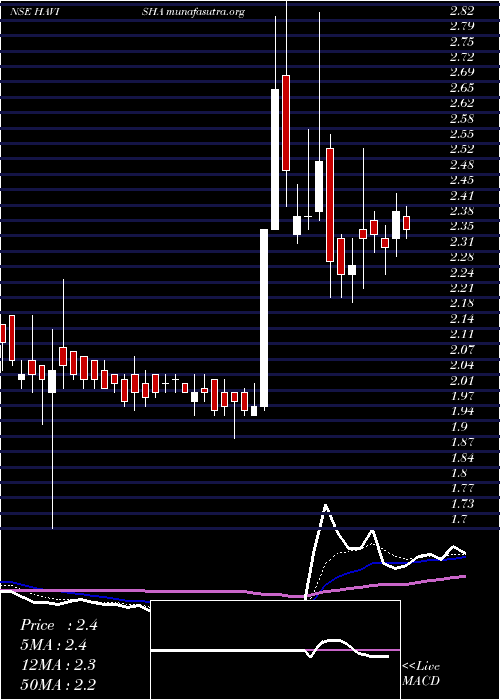Click the 2.21 price axis label
The height and width of the screenshot is (700, 500).
click(x=462, y=288)
